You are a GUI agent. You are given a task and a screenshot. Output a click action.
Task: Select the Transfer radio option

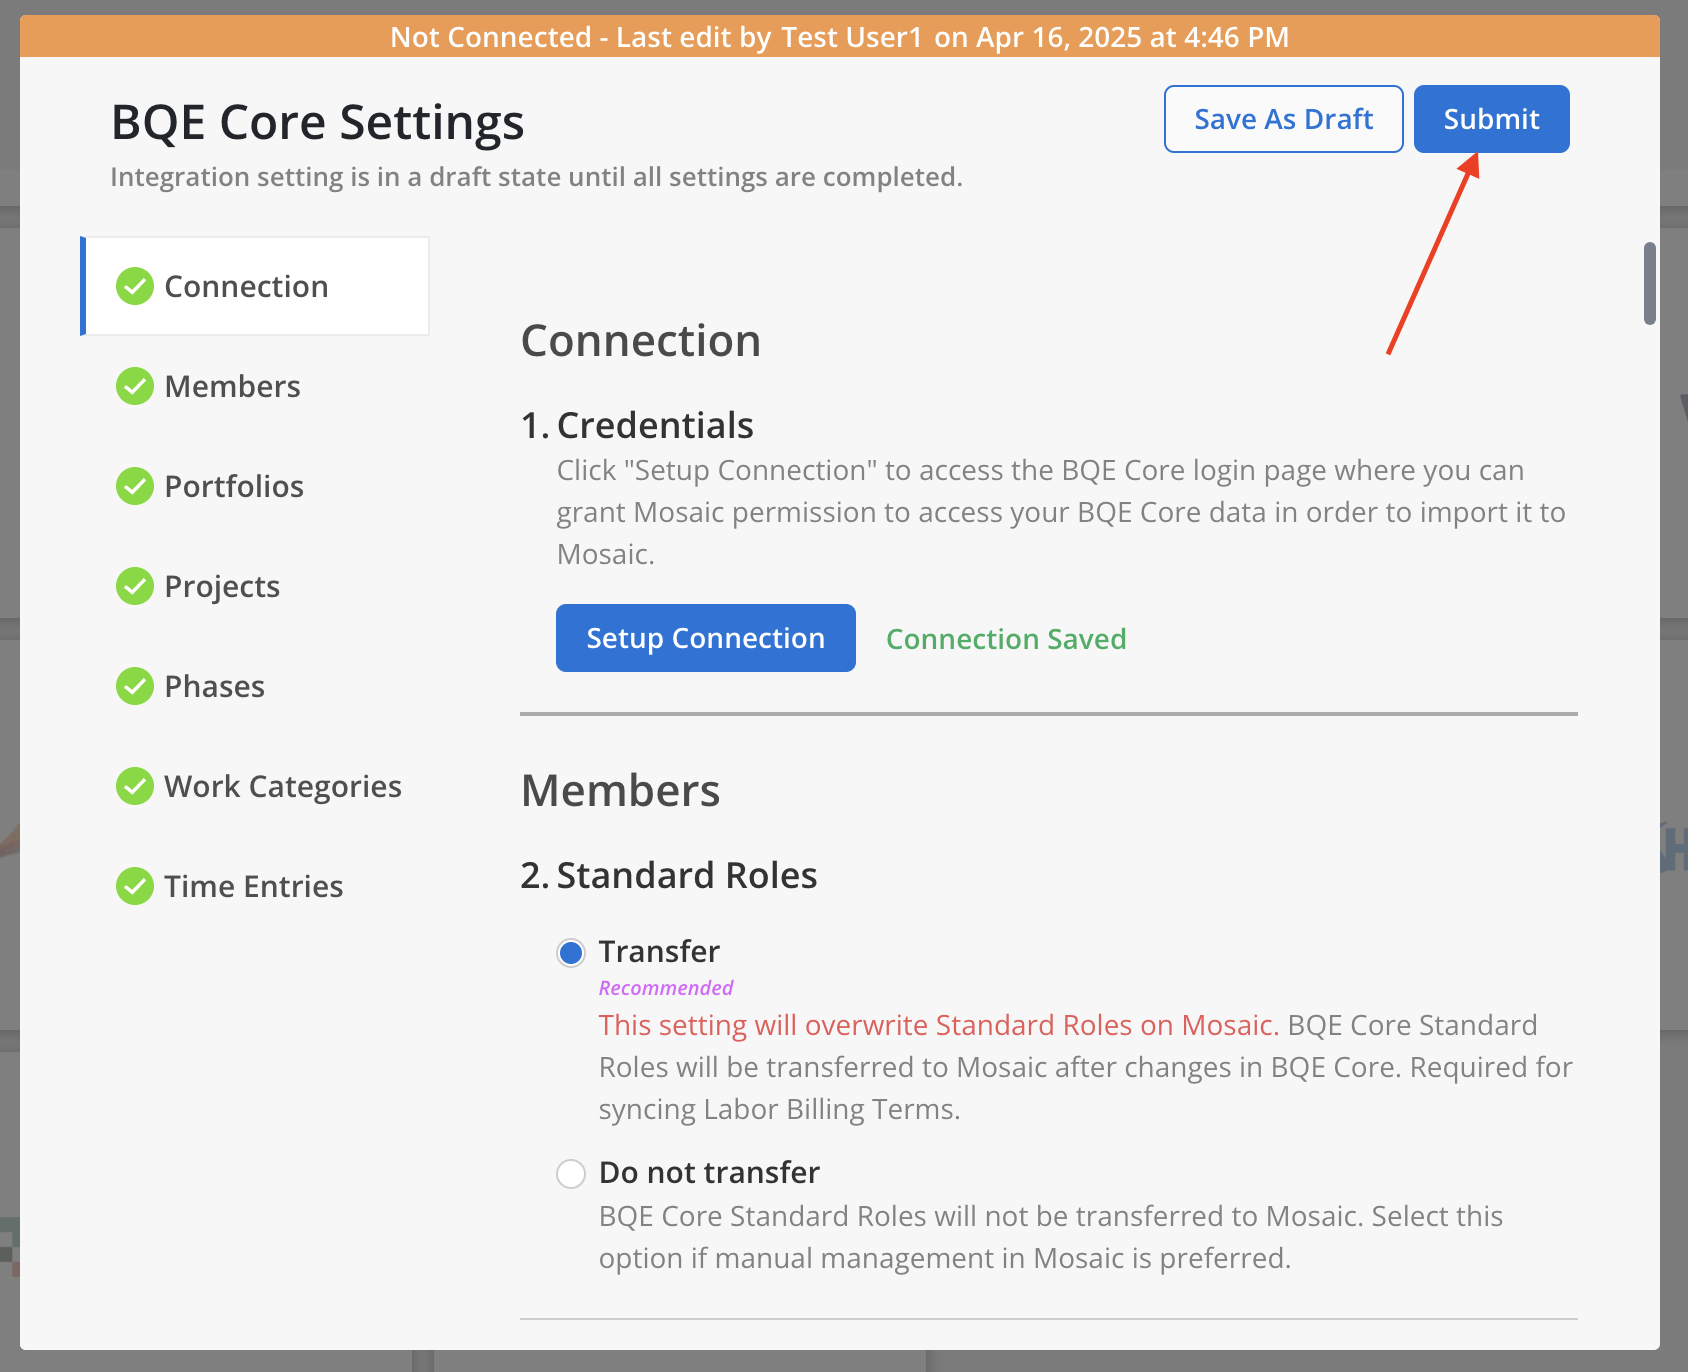point(571,953)
